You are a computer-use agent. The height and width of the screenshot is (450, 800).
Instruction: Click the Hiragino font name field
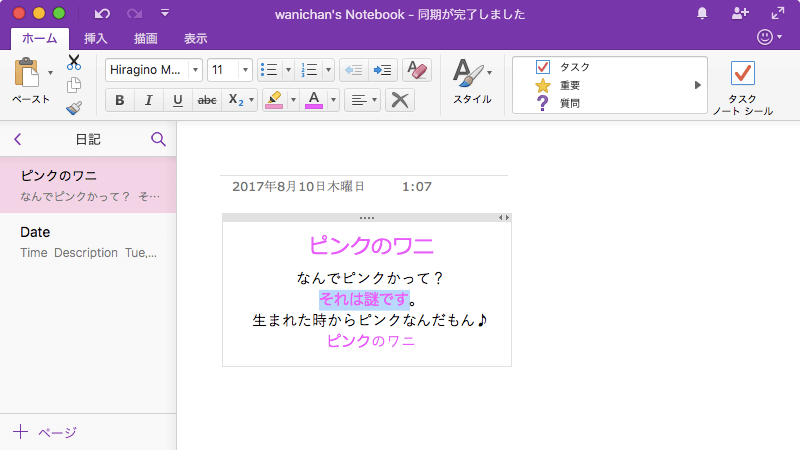(x=147, y=70)
